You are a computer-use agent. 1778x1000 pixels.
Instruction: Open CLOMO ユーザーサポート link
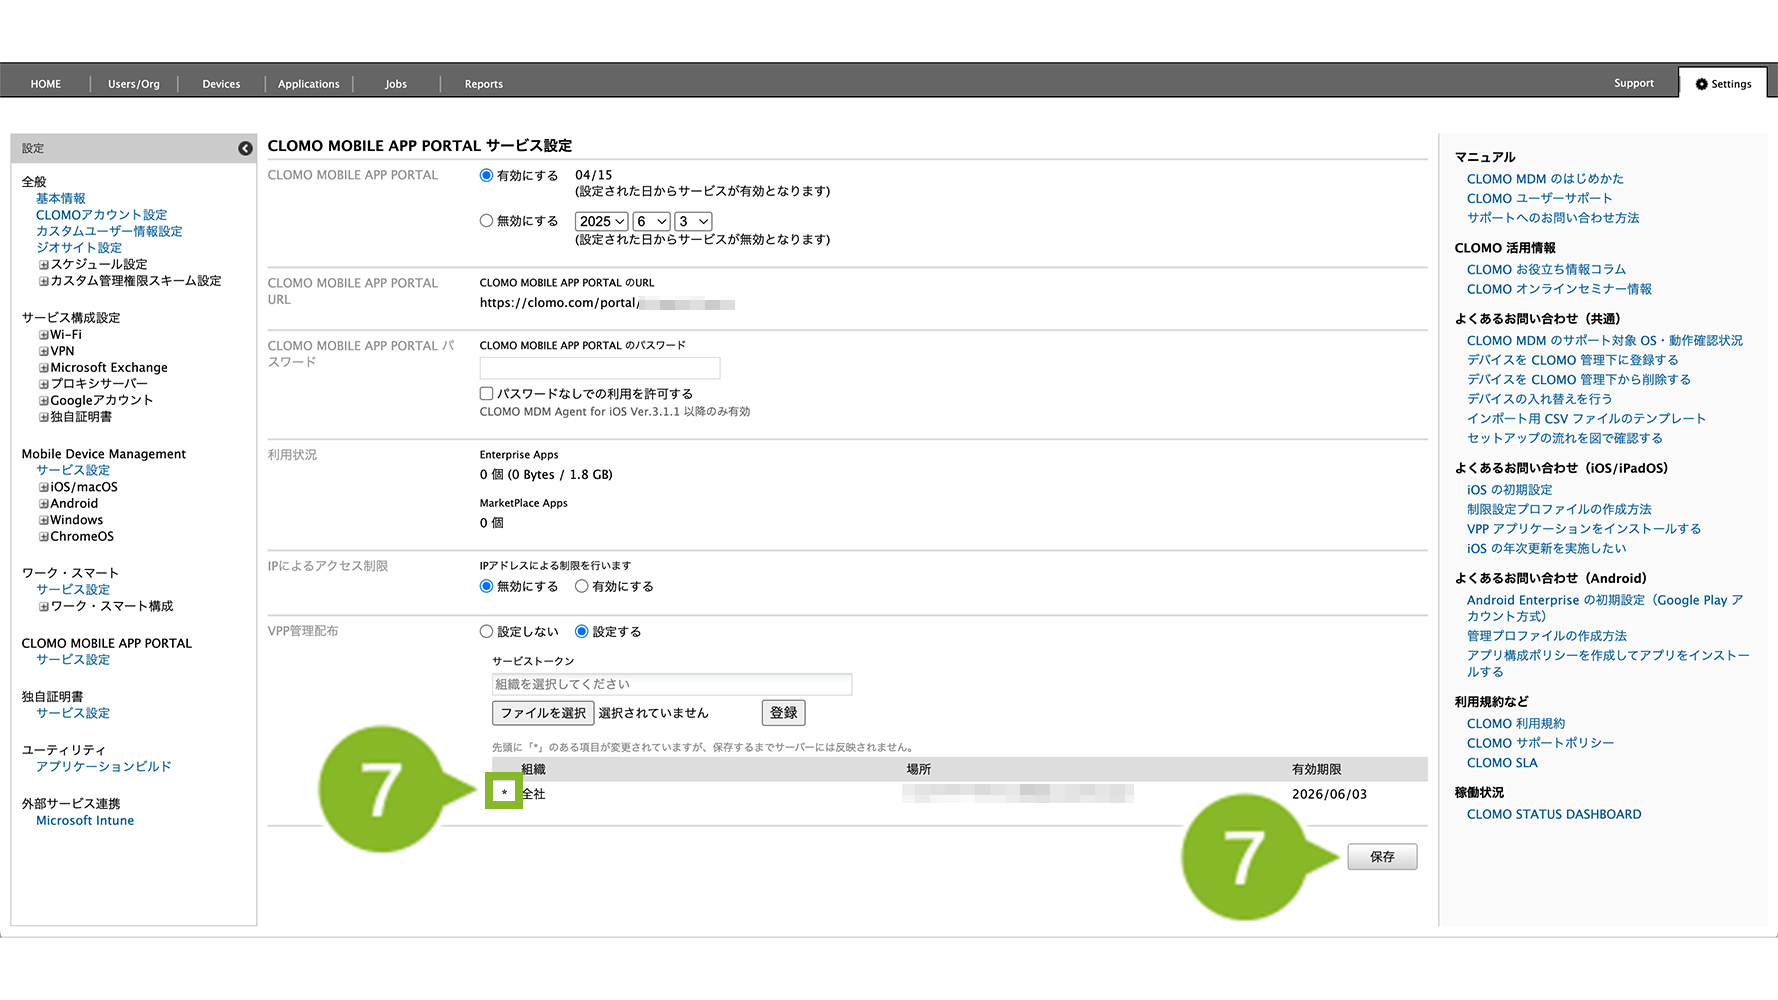point(1540,198)
